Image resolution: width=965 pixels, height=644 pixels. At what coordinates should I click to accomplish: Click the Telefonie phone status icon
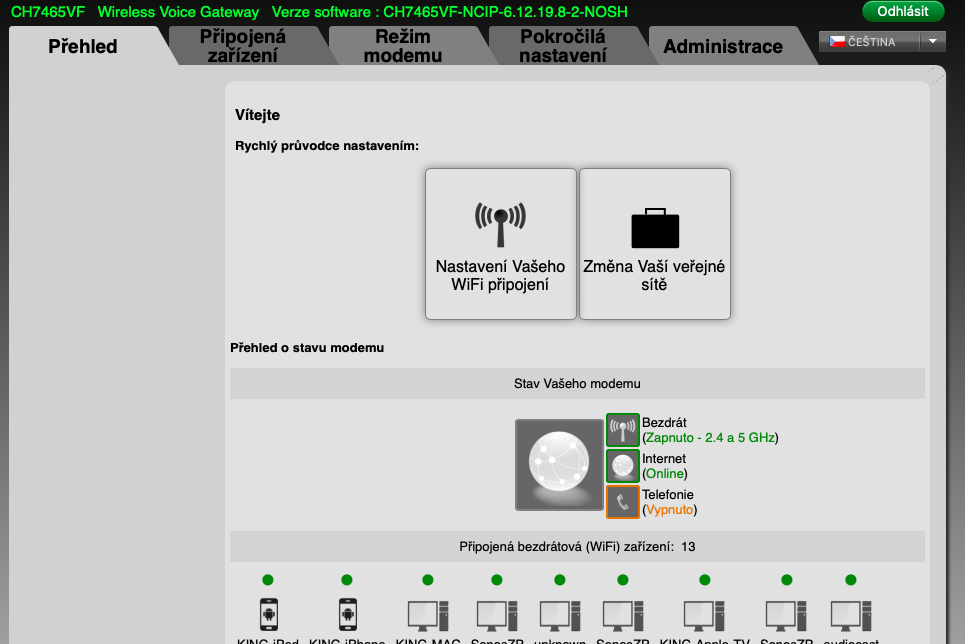(x=622, y=502)
